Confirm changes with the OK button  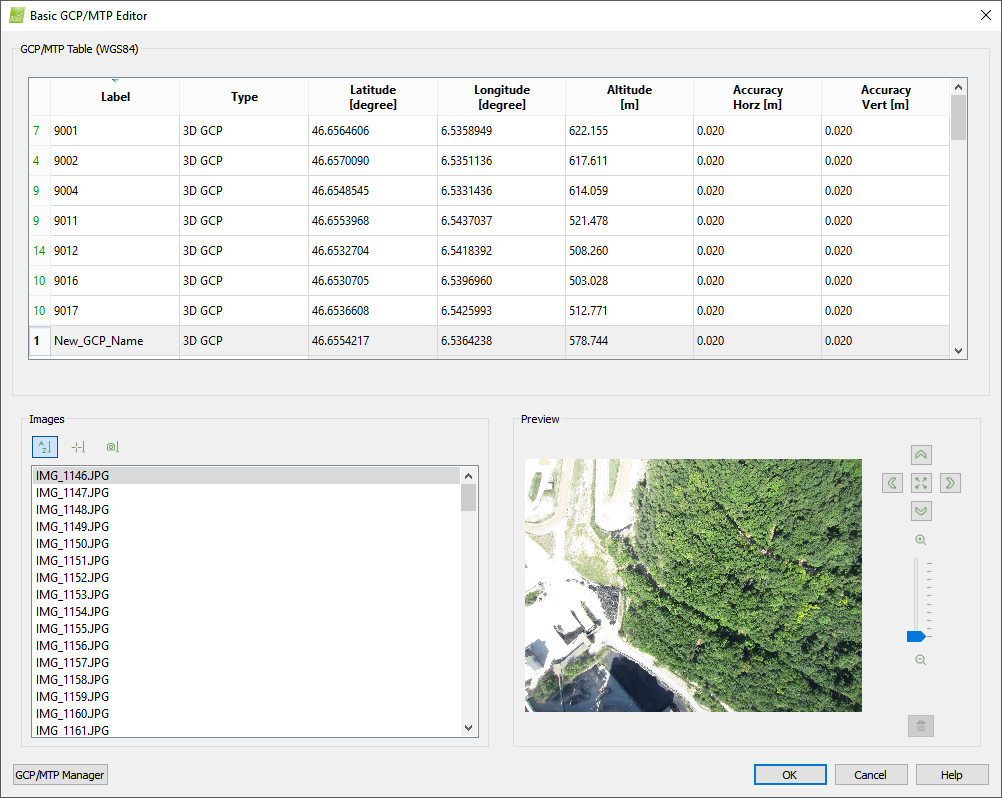(x=789, y=774)
